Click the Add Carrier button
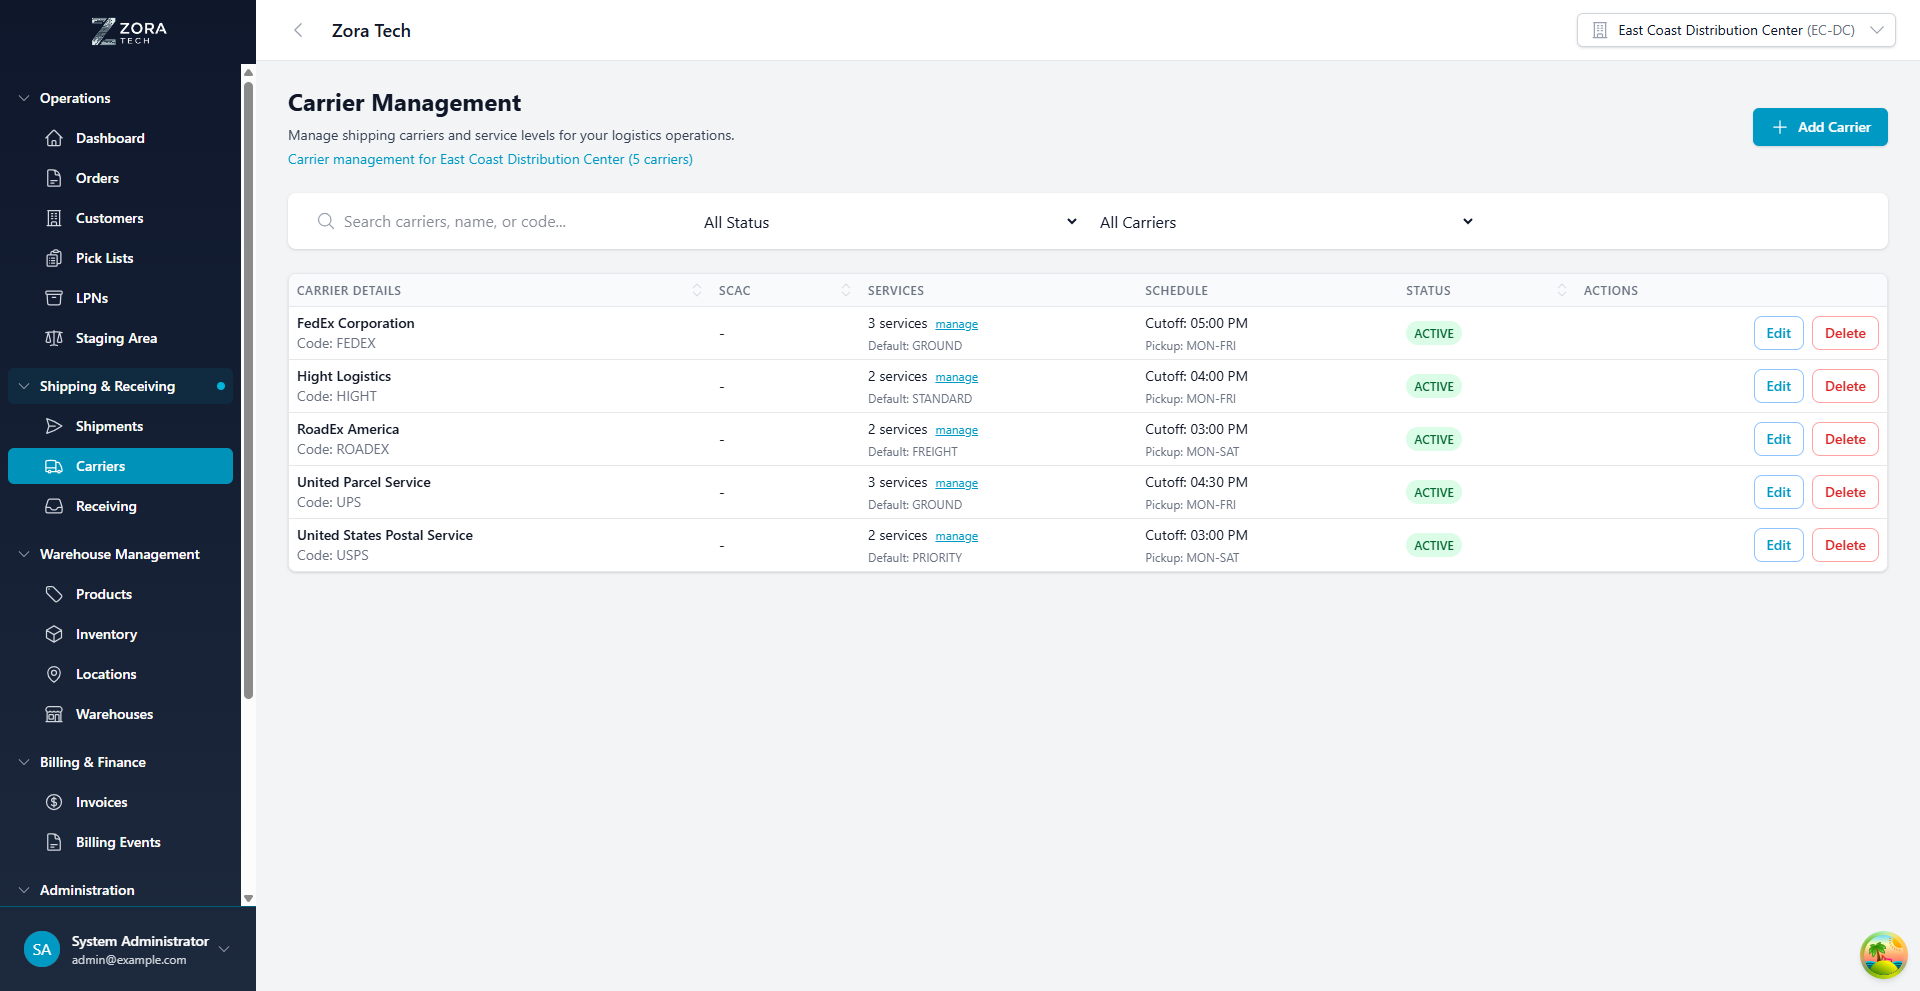The image size is (1920, 991). click(1819, 127)
